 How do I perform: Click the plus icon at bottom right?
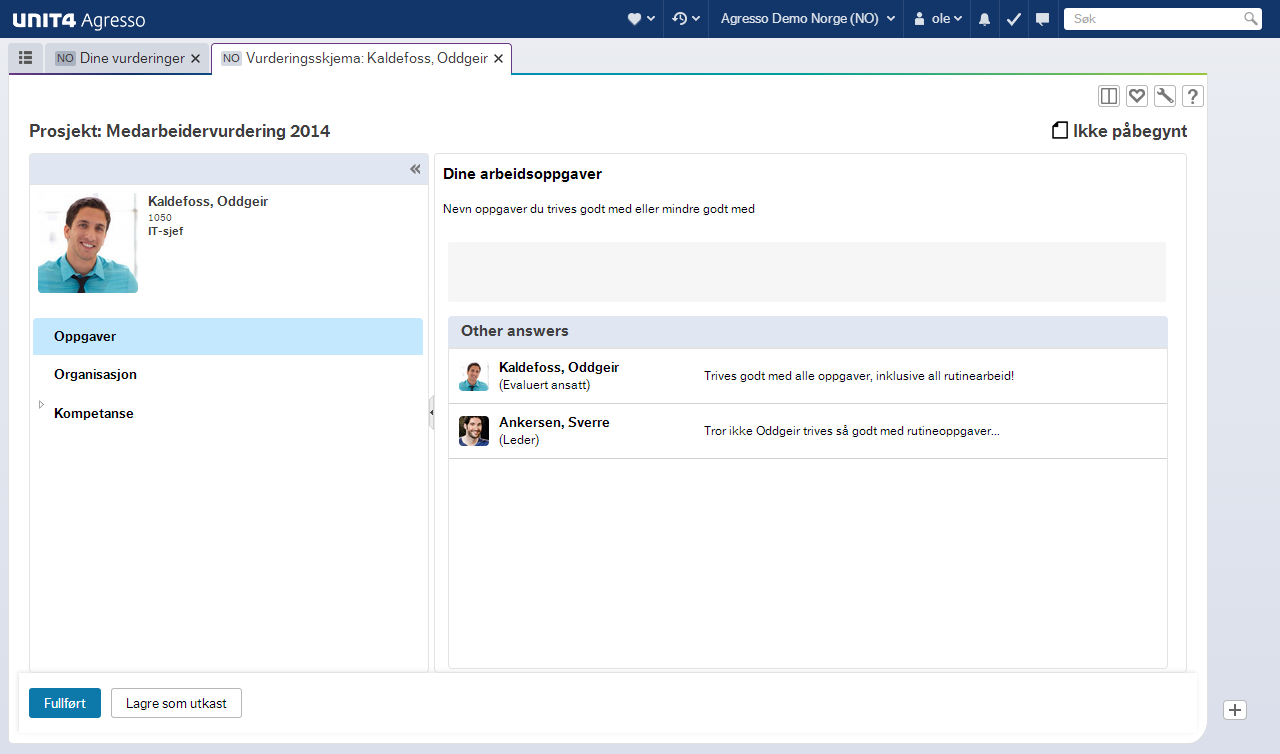[x=1235, y=710]
